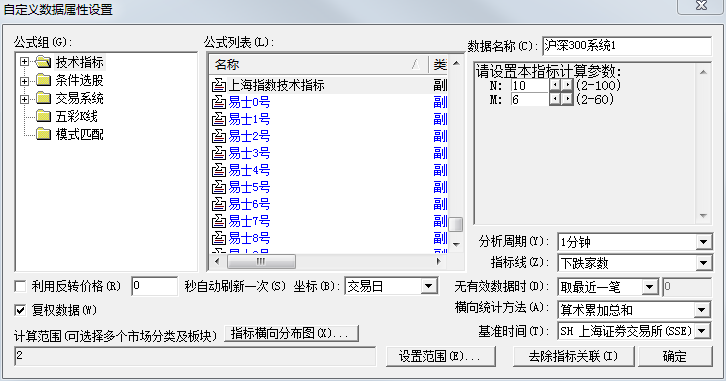Select 易士7号 in the formula list

point(249,221)
